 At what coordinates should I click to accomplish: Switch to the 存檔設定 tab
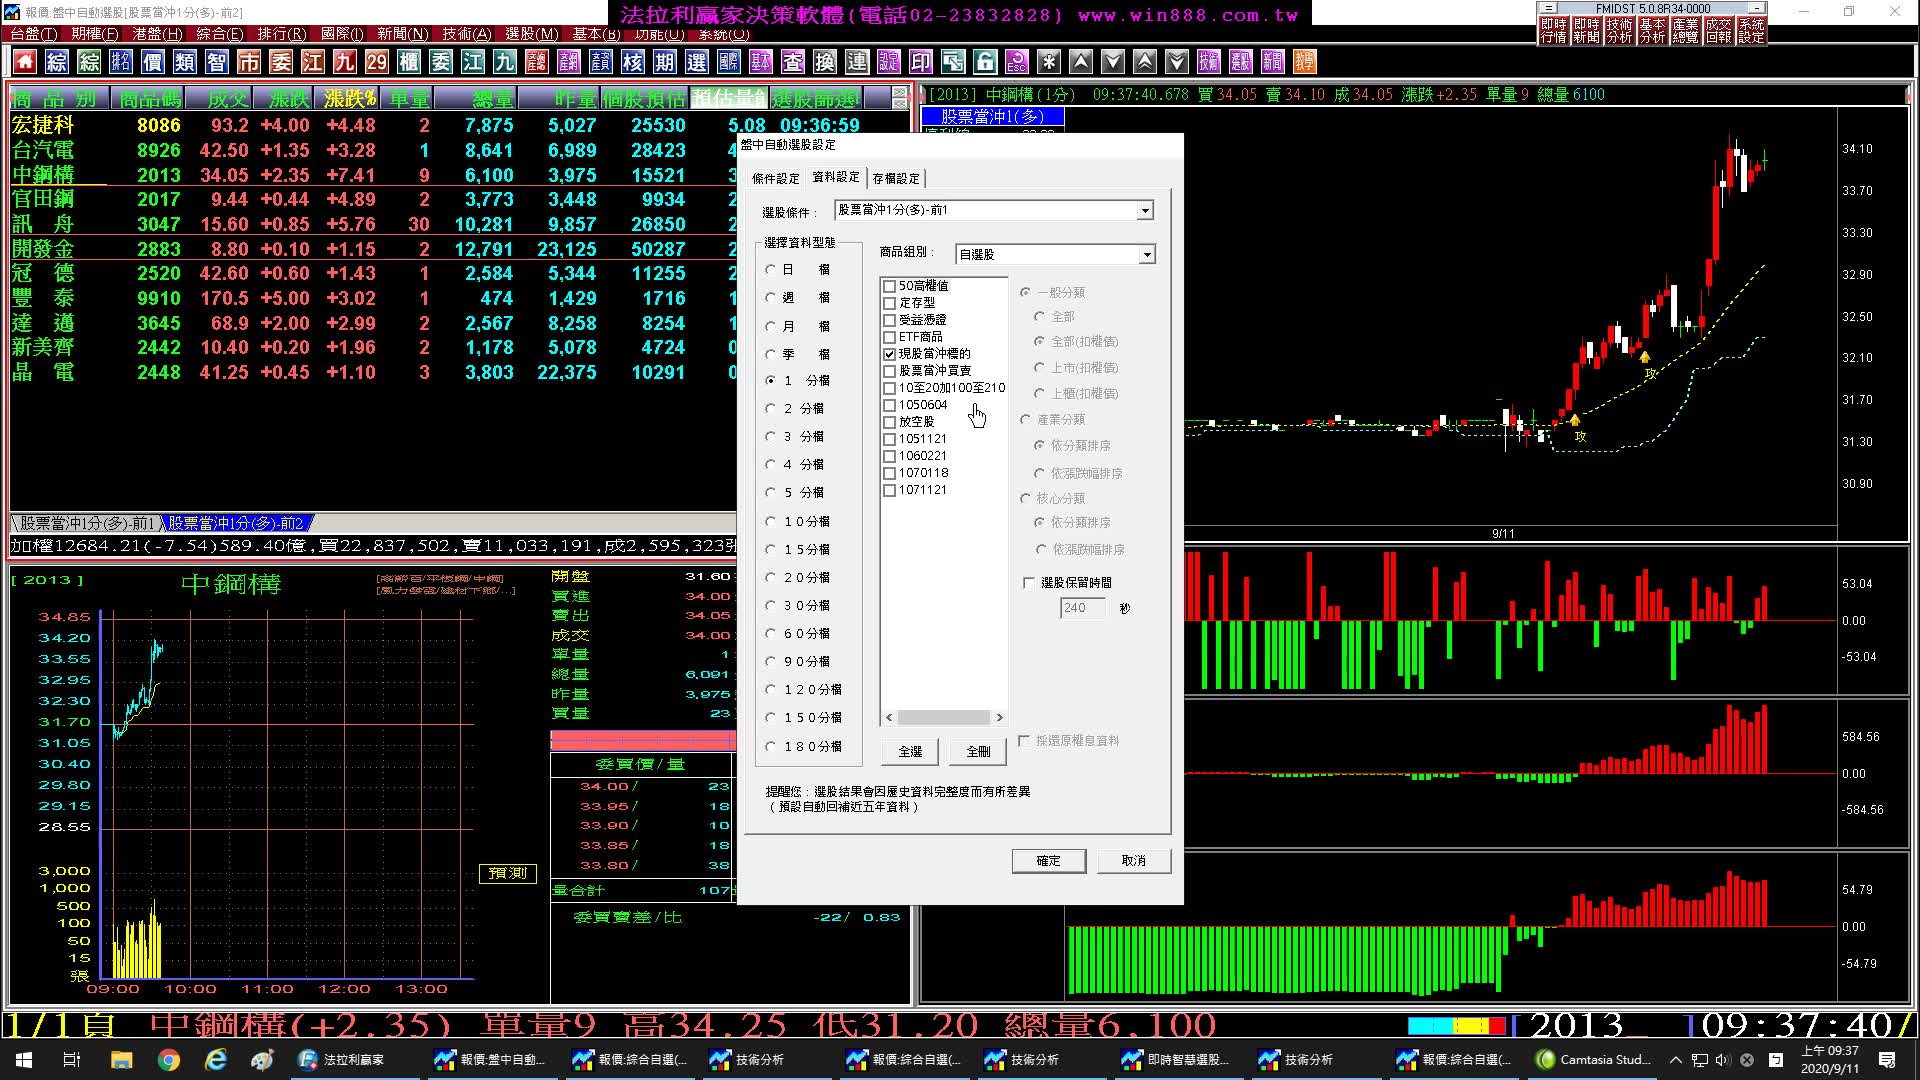(896, 178)
